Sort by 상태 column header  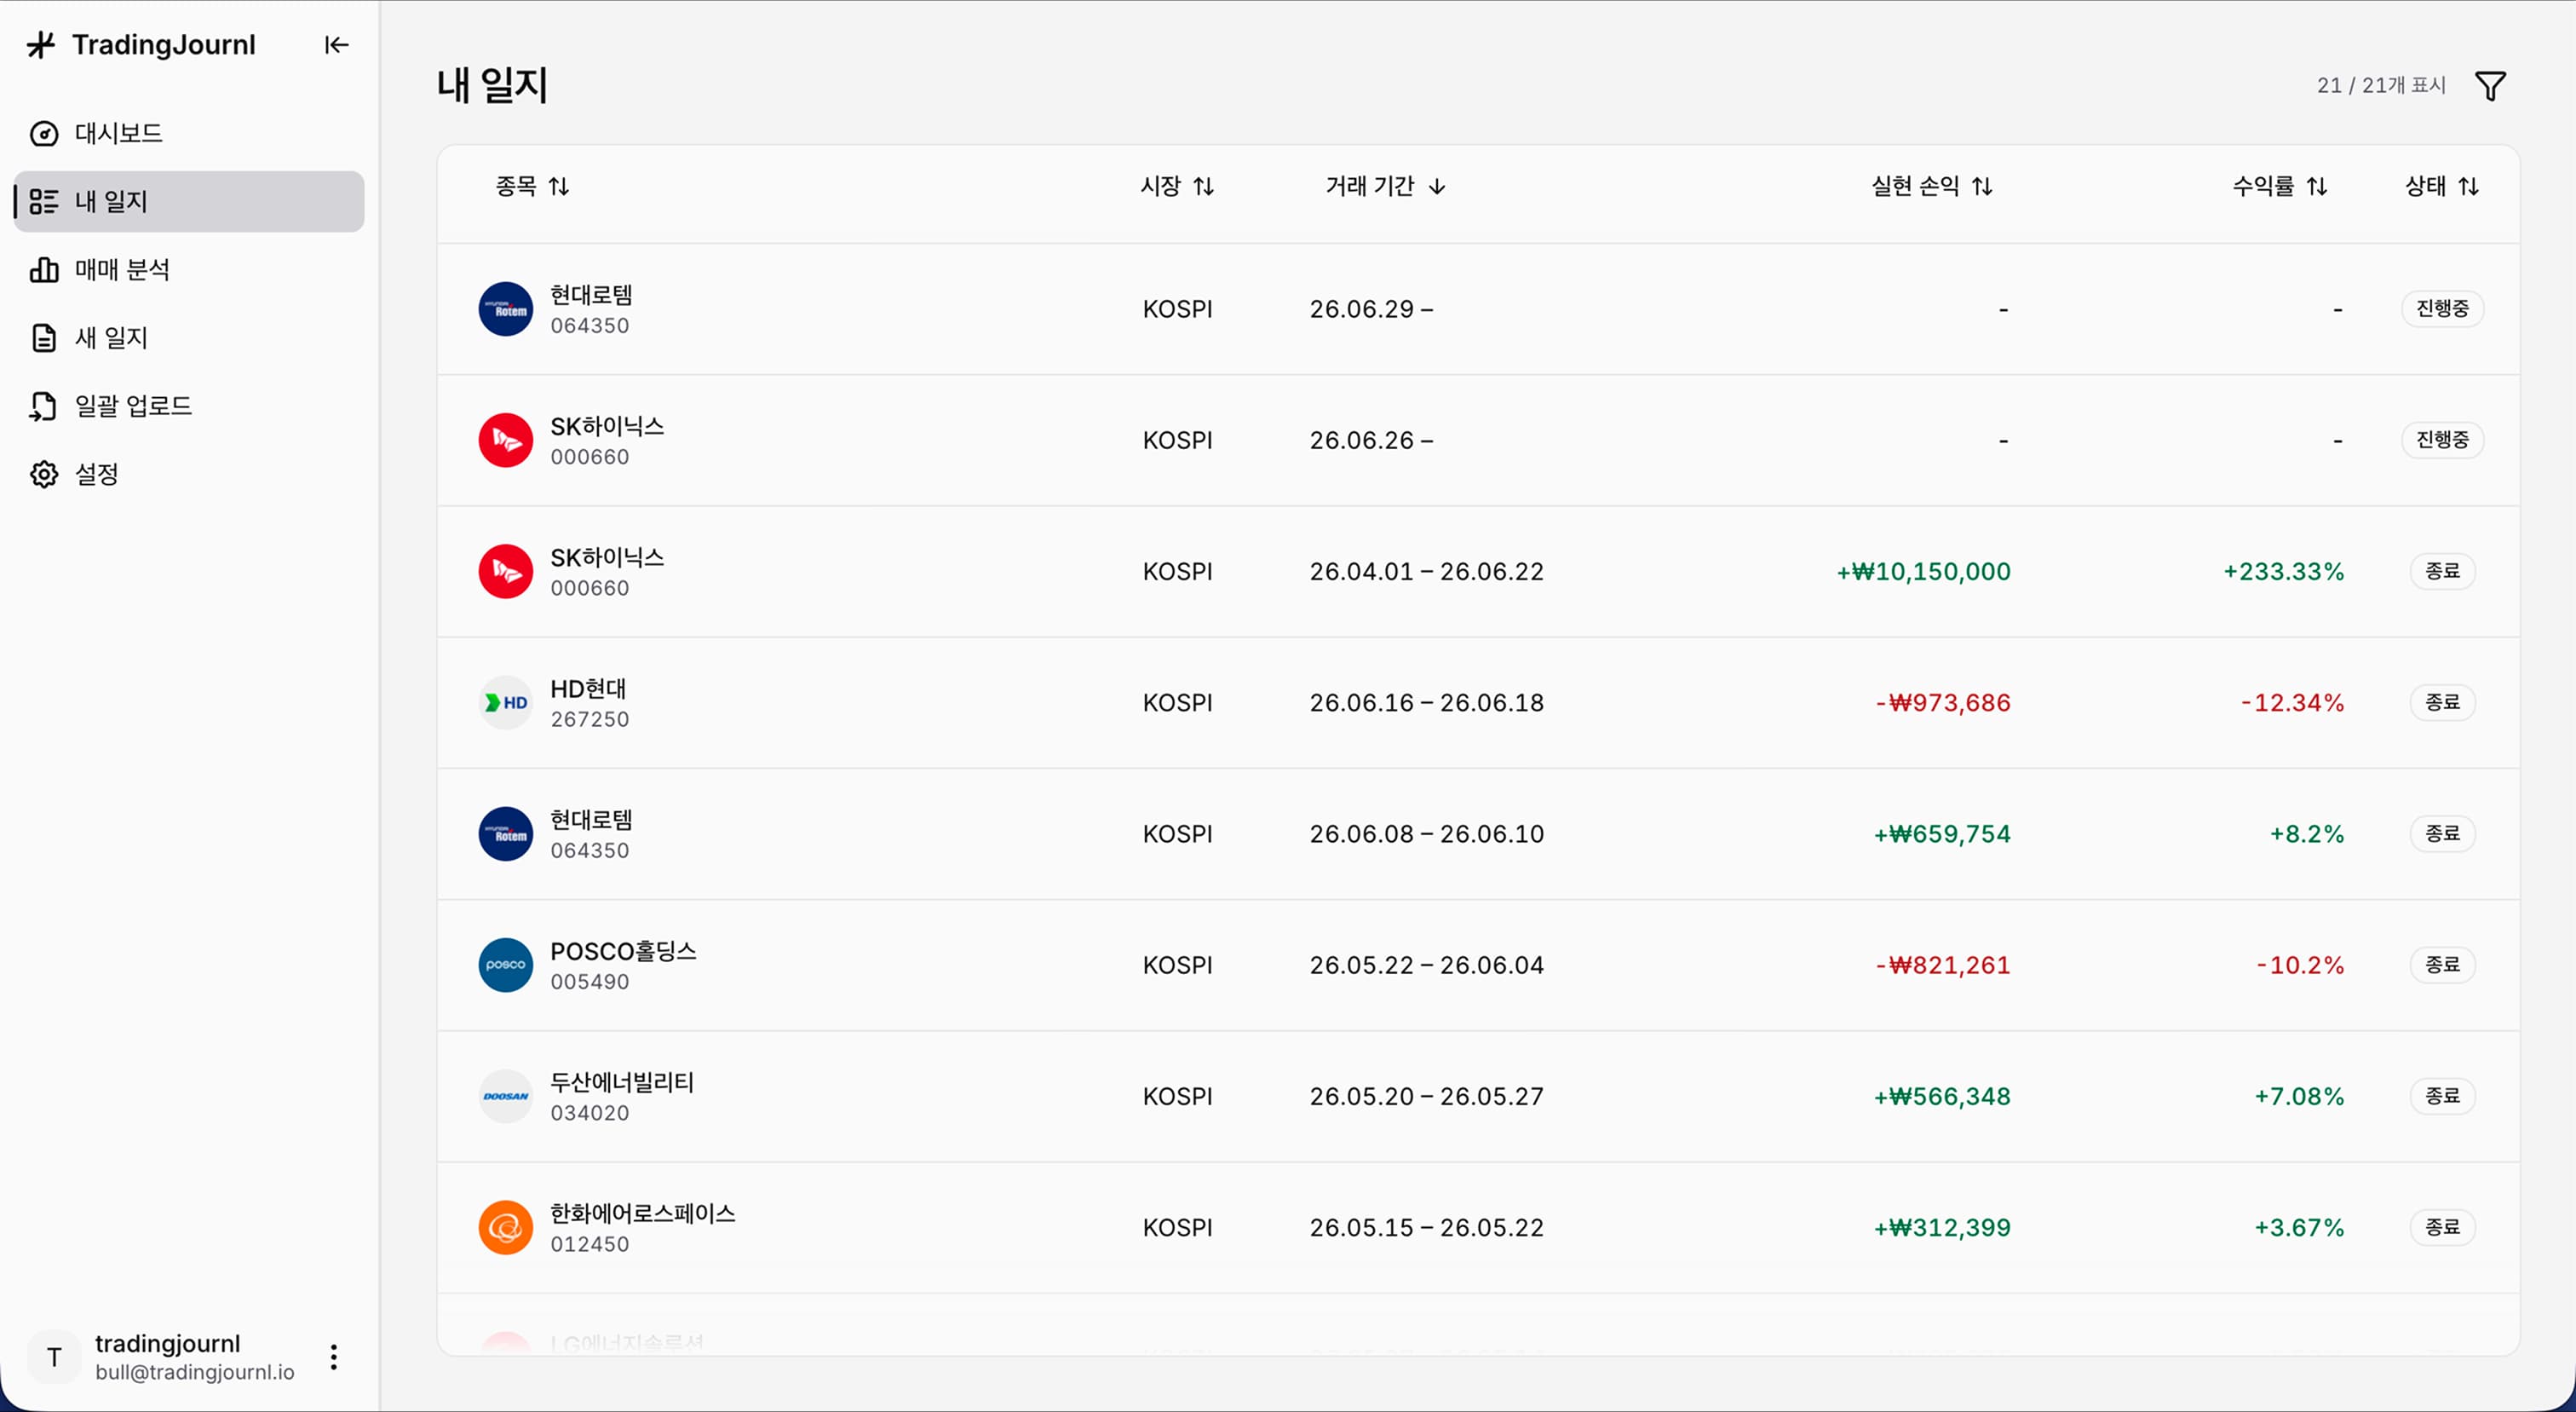(2442, 186)
